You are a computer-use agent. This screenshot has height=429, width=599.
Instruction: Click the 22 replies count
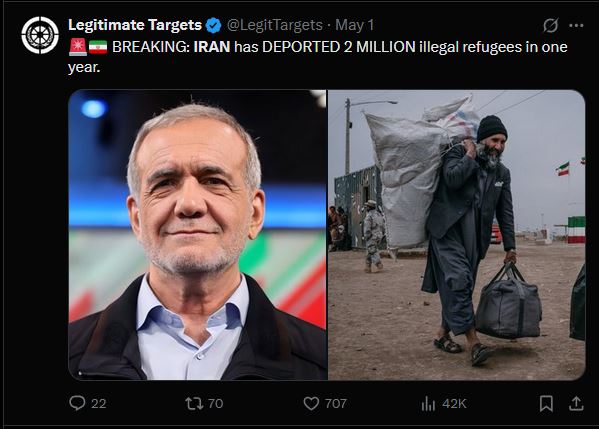pyautogui.click(x=99, y=403)
